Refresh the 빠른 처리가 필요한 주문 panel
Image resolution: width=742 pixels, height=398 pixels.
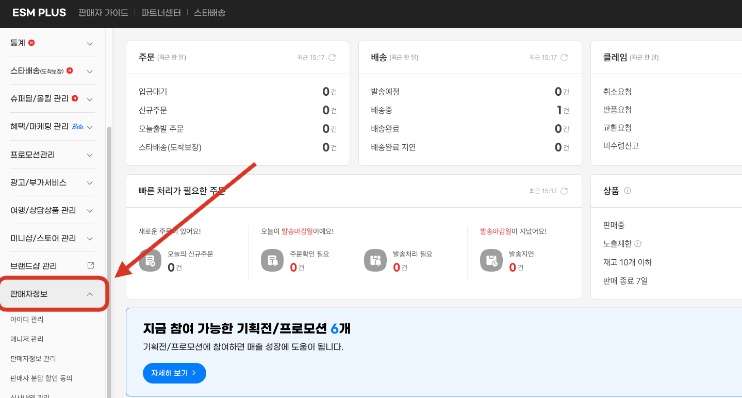(x=564, y=191)
